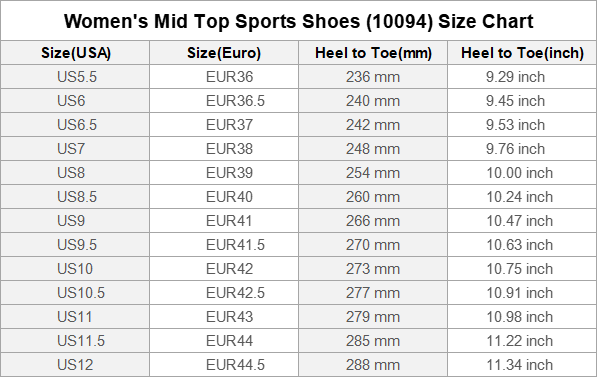The width and height of the screenshot is (597, 377).
Task: Select the US12 size cell
Action: coord(75,365)
